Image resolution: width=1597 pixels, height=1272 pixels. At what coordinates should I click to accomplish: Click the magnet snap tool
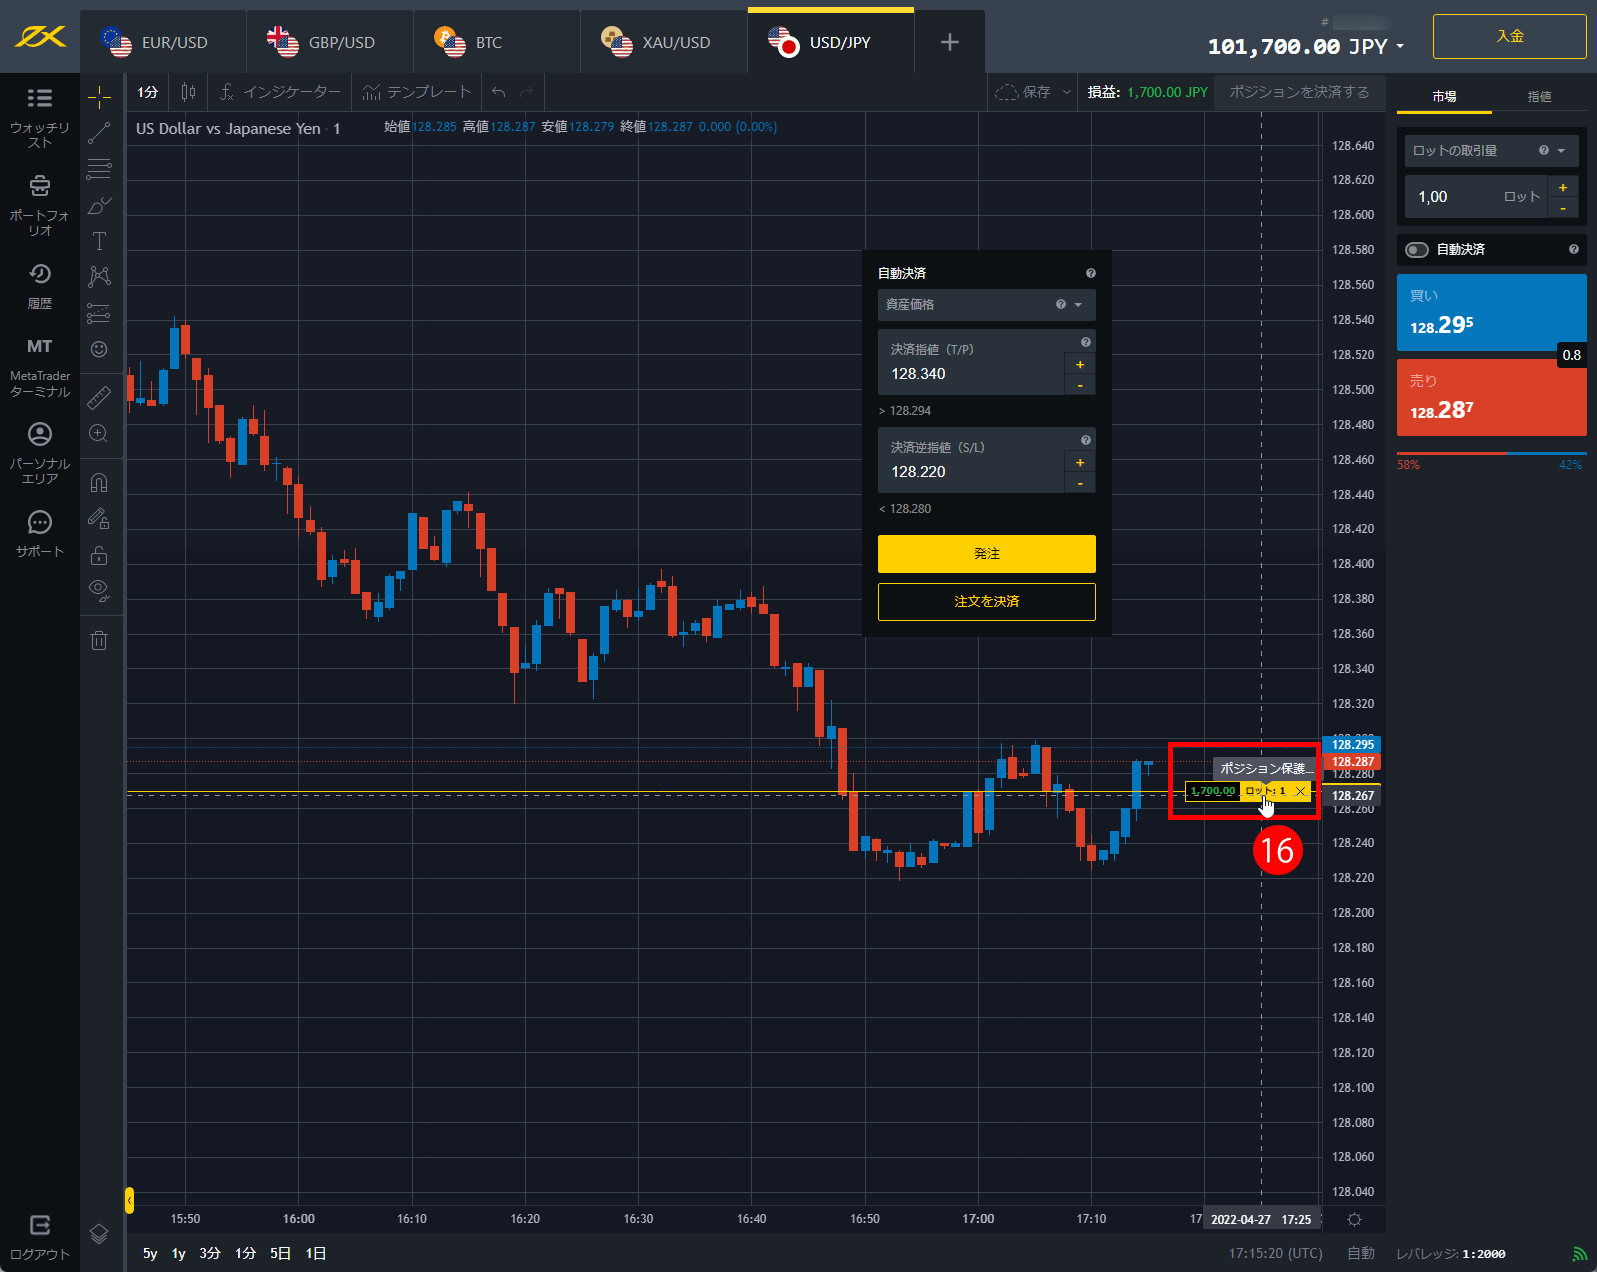[99, 483]
